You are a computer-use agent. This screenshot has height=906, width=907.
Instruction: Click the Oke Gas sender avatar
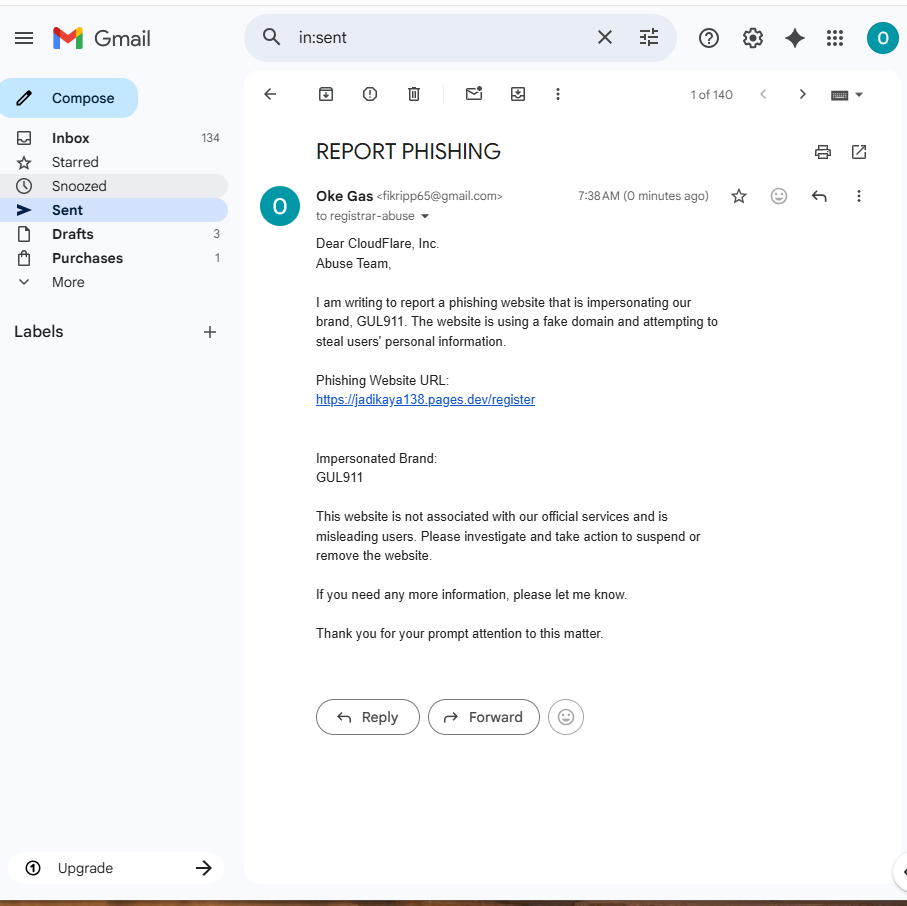click(x=280, y=206)
